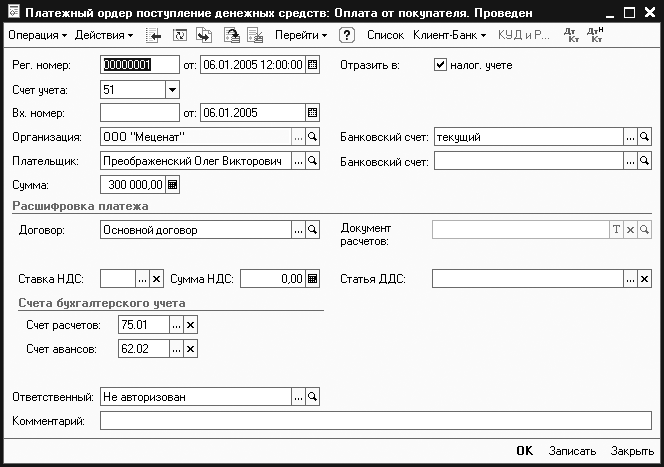Open calendar for incoming number date

pyautogui.click(x=313, y=112)
